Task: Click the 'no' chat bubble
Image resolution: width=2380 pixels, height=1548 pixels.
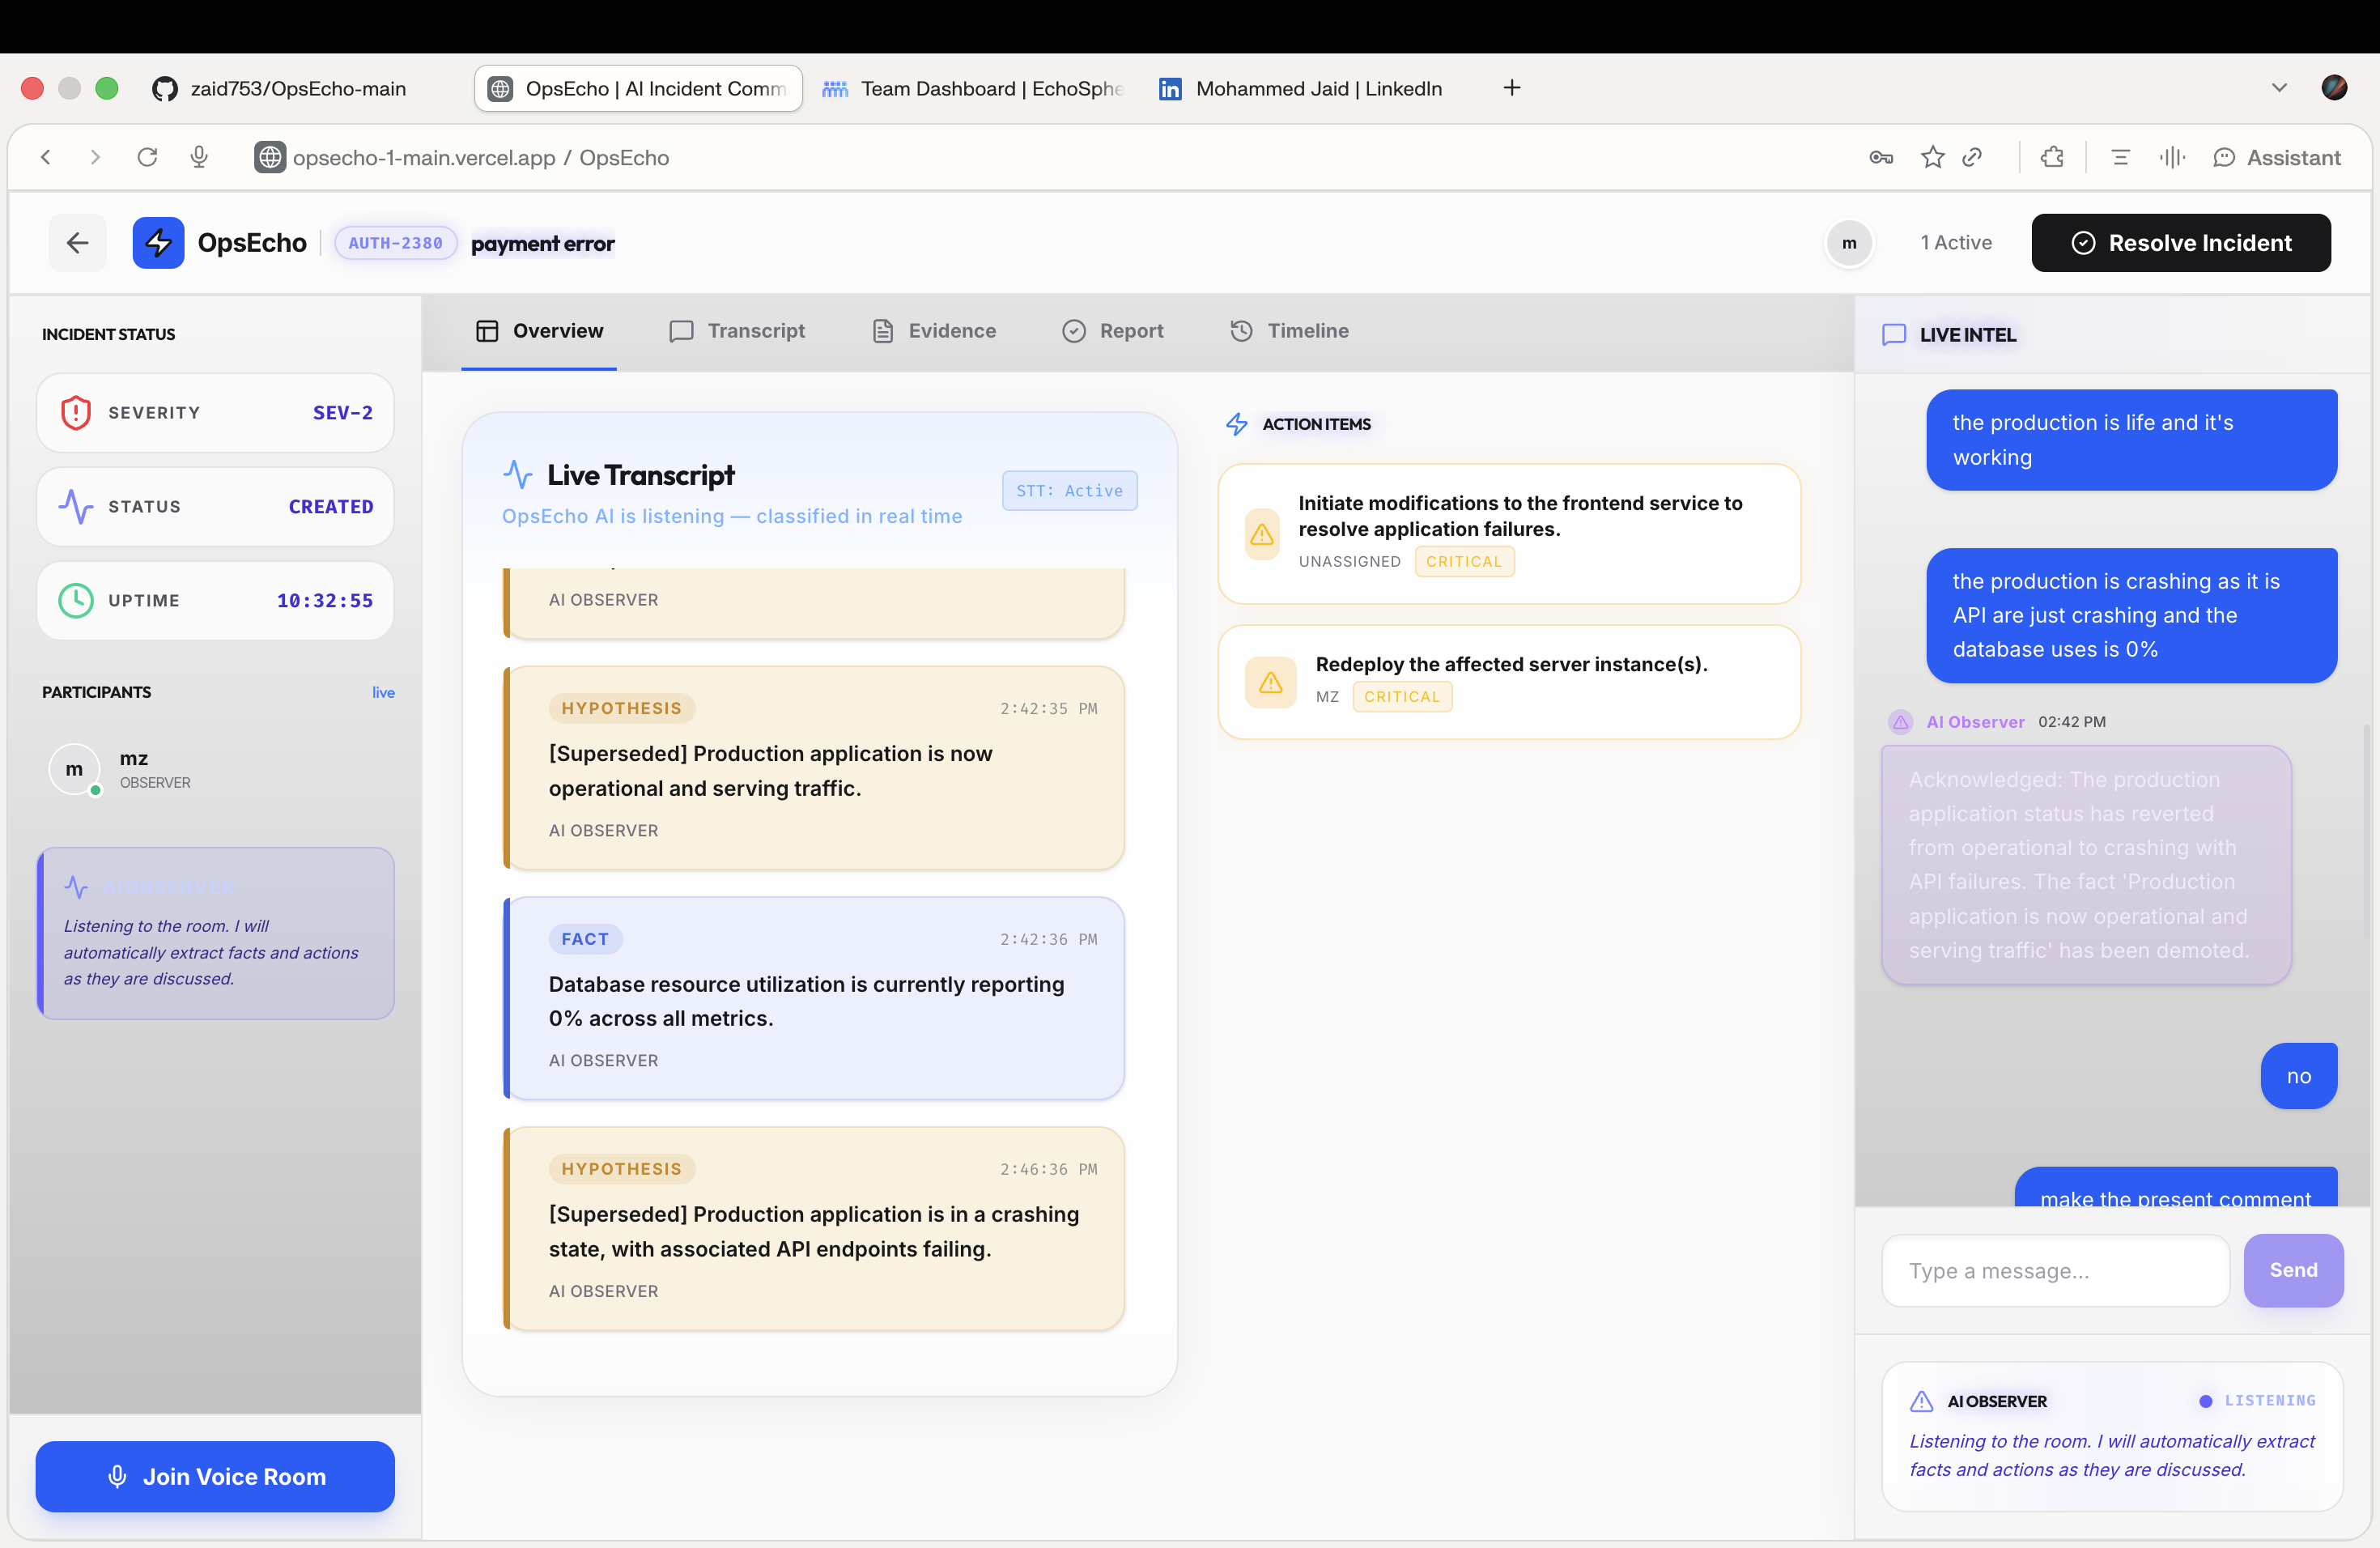Action: click(2298, 1076)
